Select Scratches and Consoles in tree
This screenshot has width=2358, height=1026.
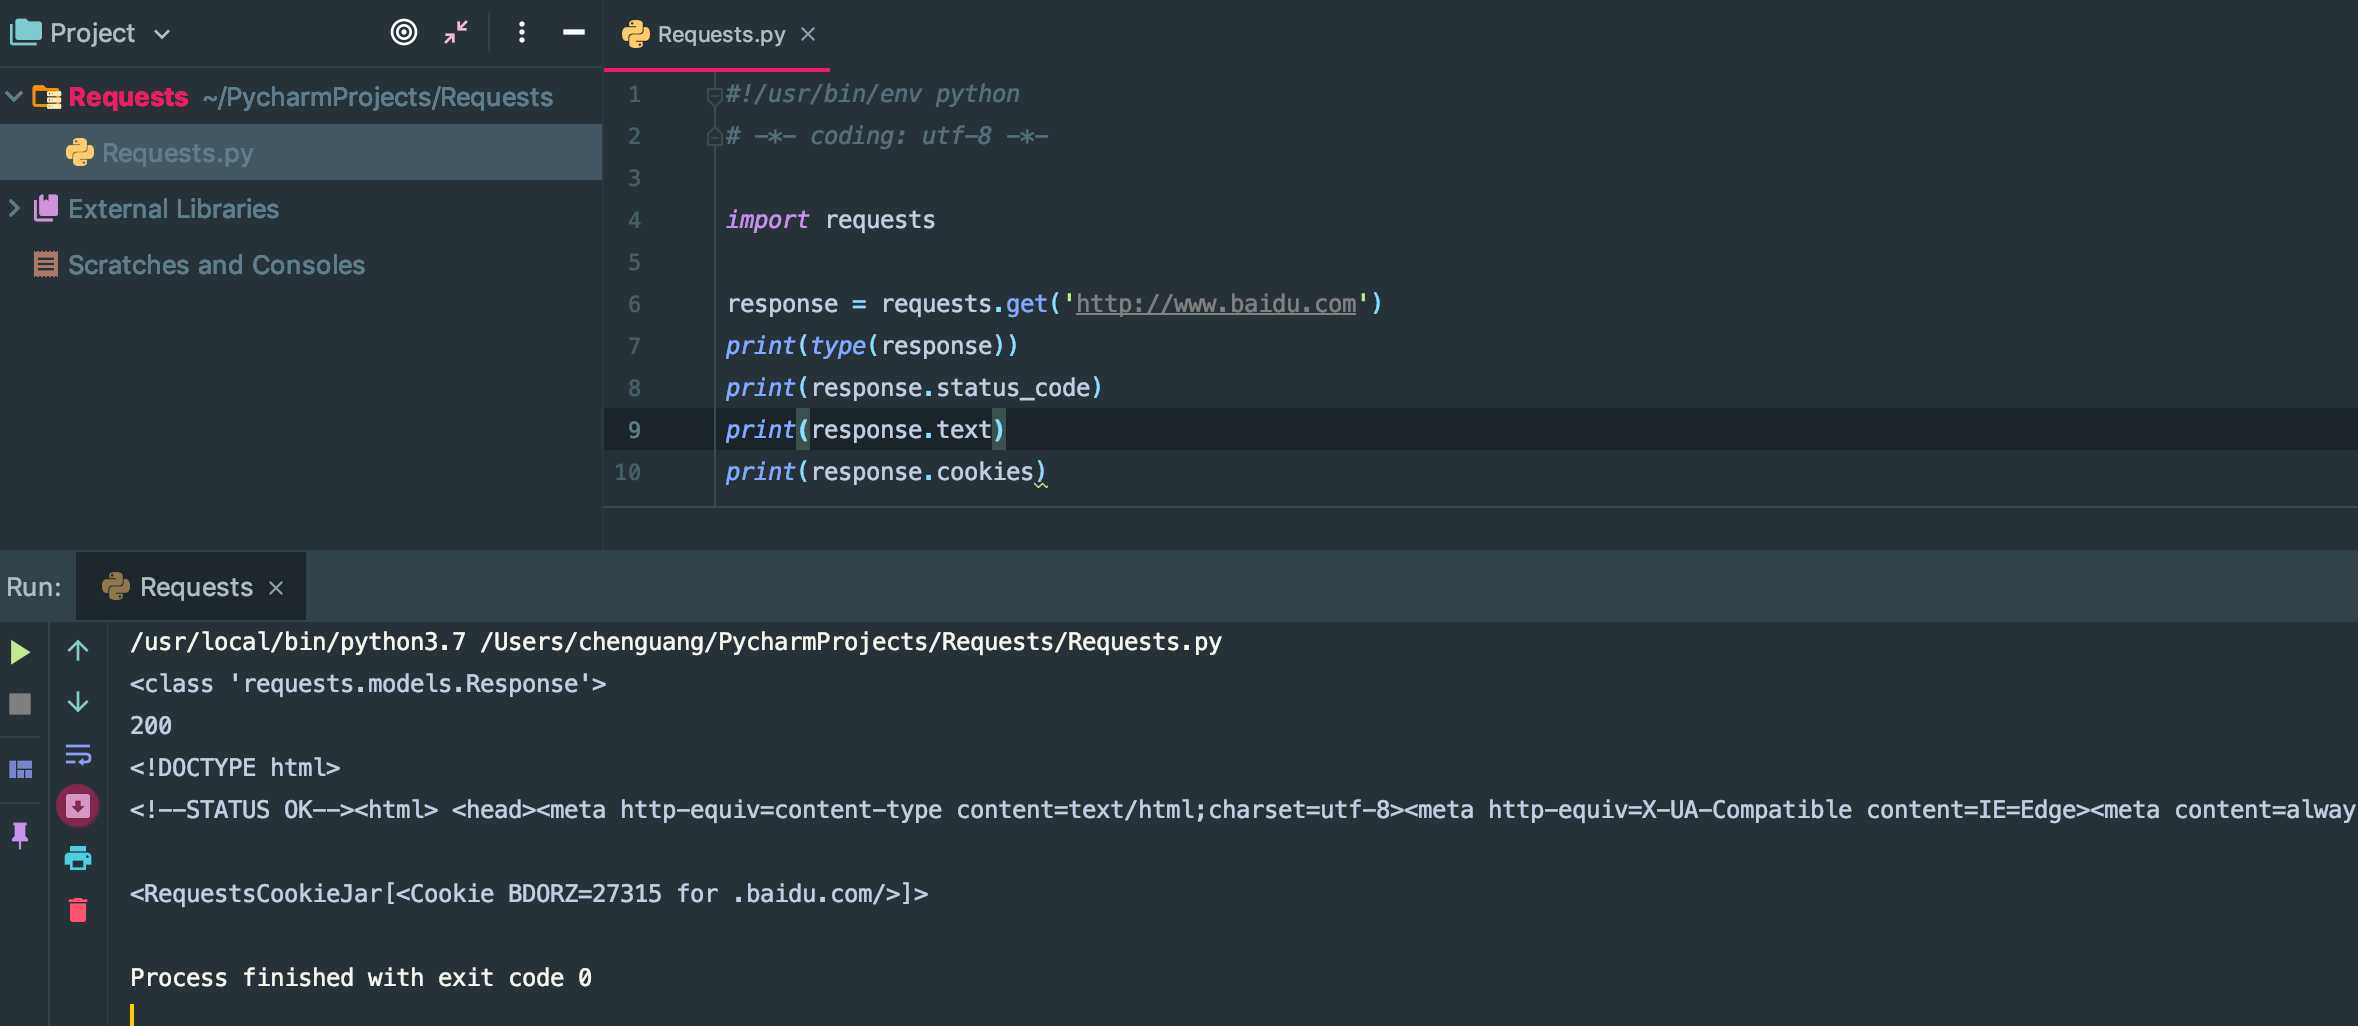click(216, 265)
